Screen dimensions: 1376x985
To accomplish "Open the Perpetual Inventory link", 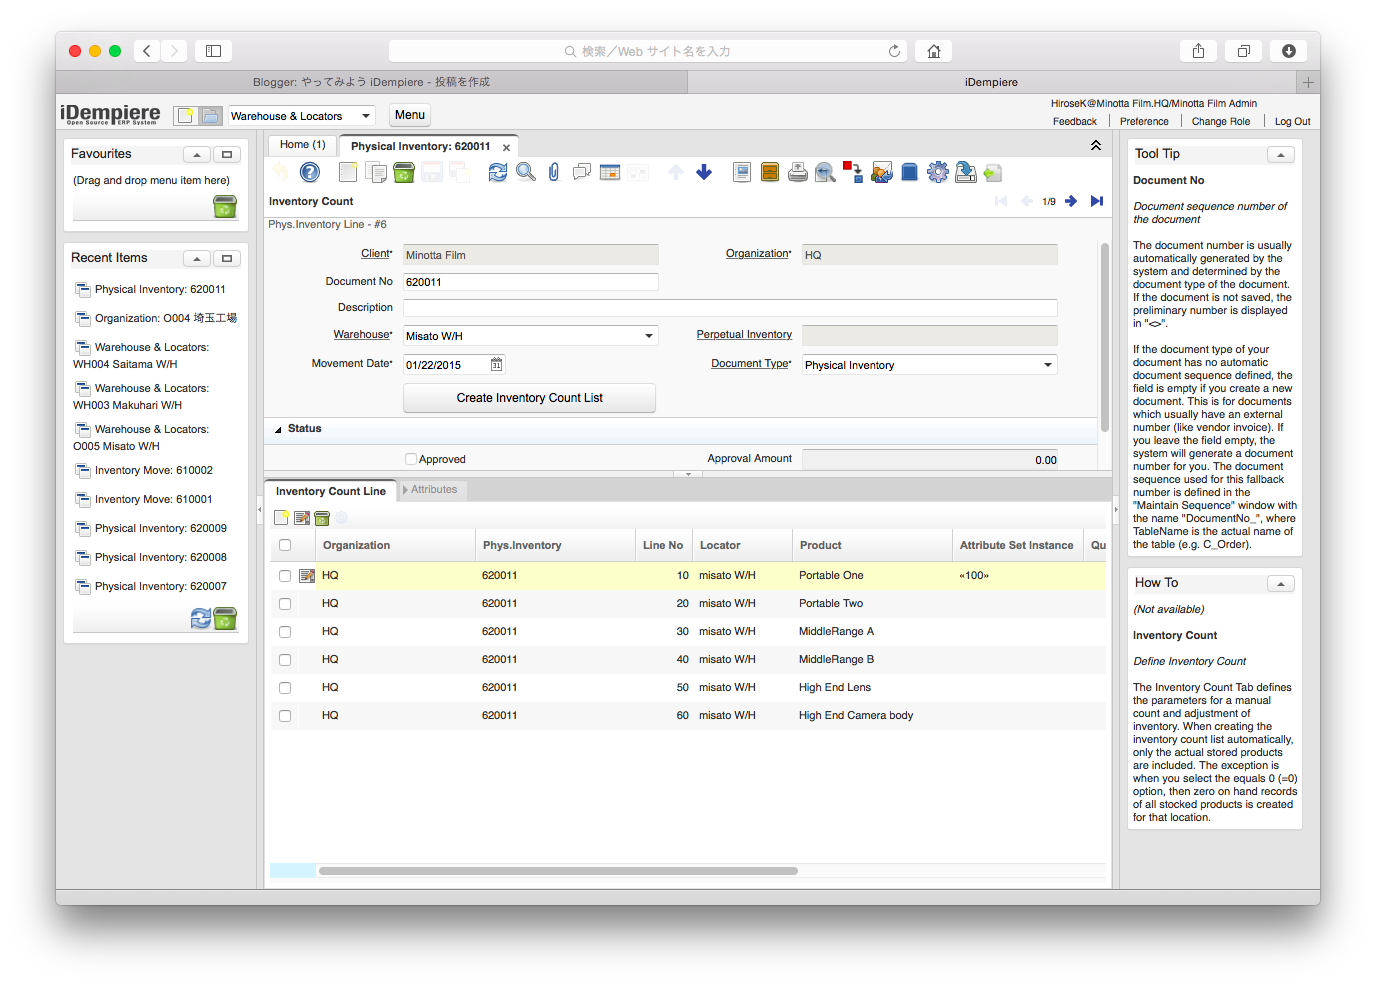I will pyautogui.click(x=744, y=334).
